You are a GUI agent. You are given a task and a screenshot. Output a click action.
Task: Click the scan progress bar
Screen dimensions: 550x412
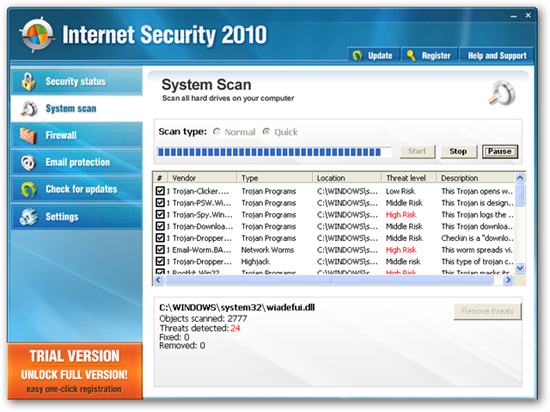tap(274, 152)
